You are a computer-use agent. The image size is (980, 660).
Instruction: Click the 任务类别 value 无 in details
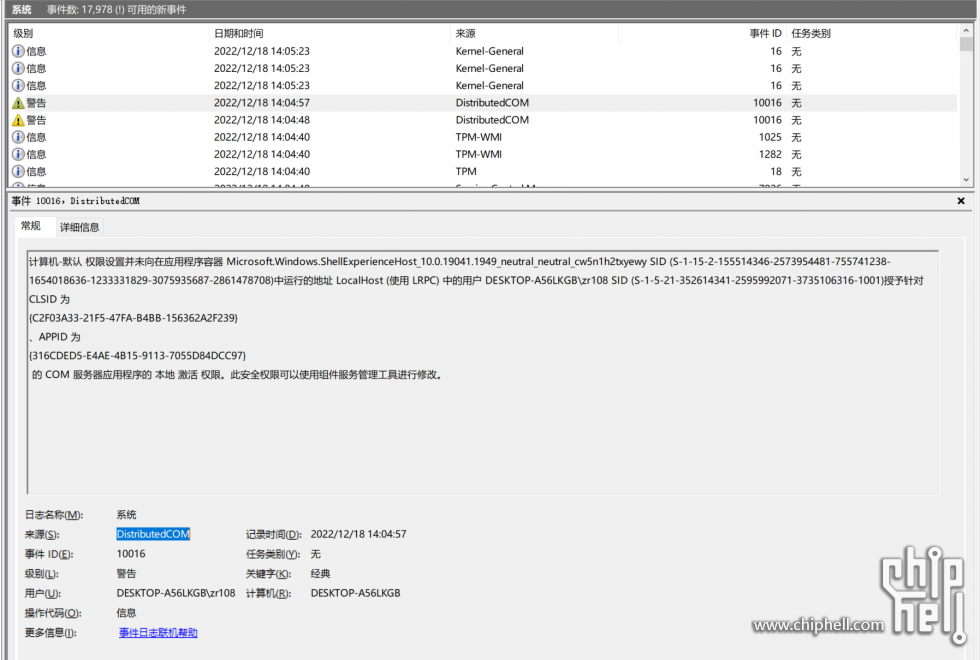(316, 554)
